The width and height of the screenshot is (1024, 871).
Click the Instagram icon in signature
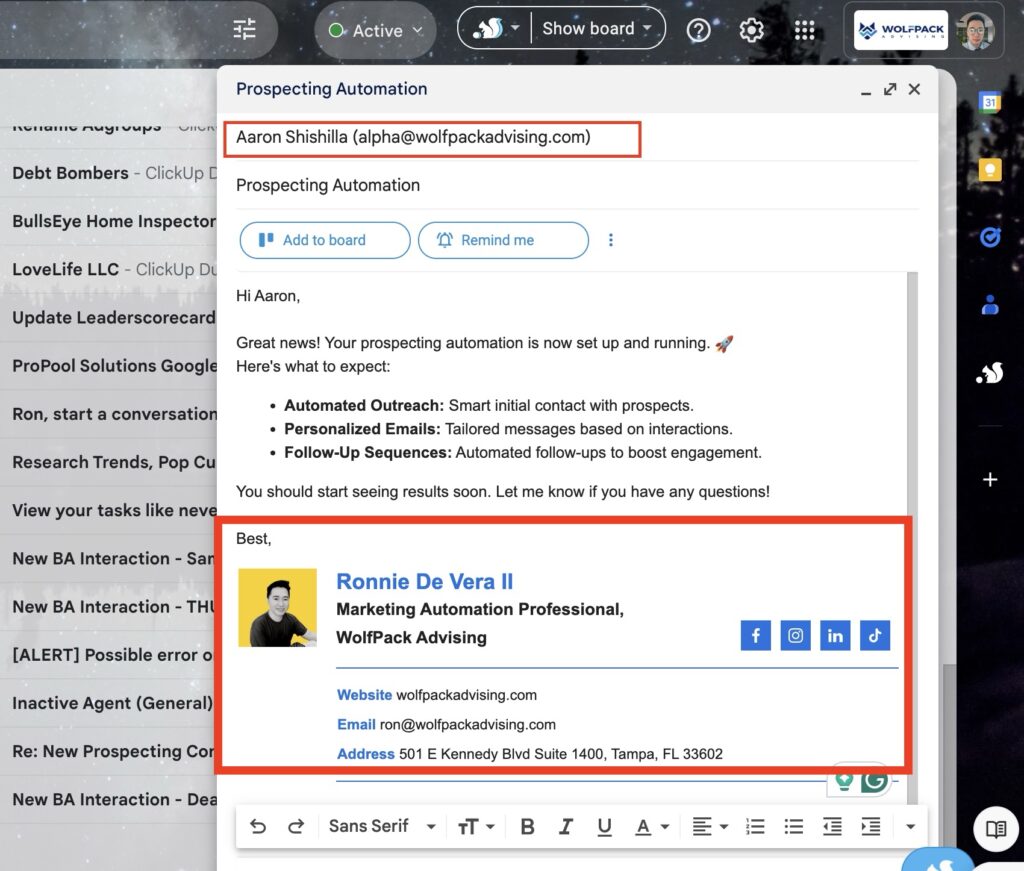click(795, 635)
